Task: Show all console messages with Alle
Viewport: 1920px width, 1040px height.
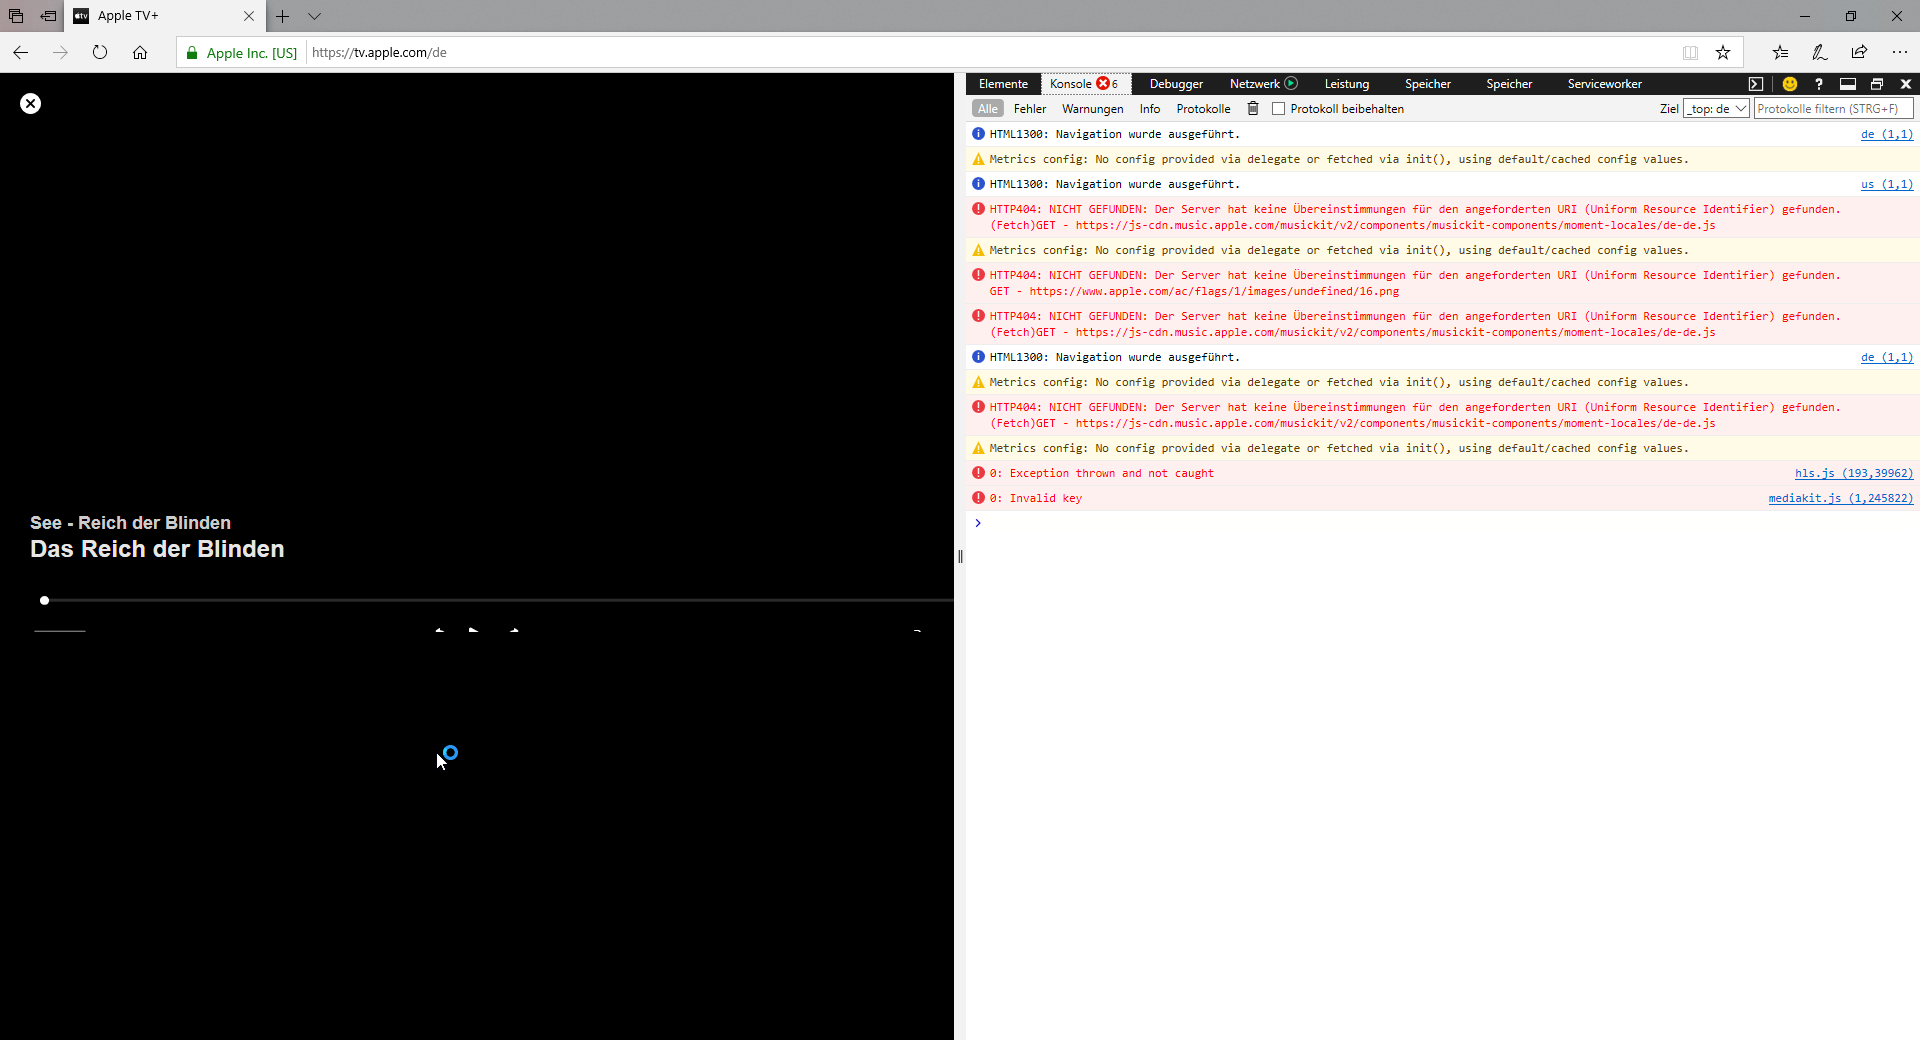Action: click(x=988, y=109)
